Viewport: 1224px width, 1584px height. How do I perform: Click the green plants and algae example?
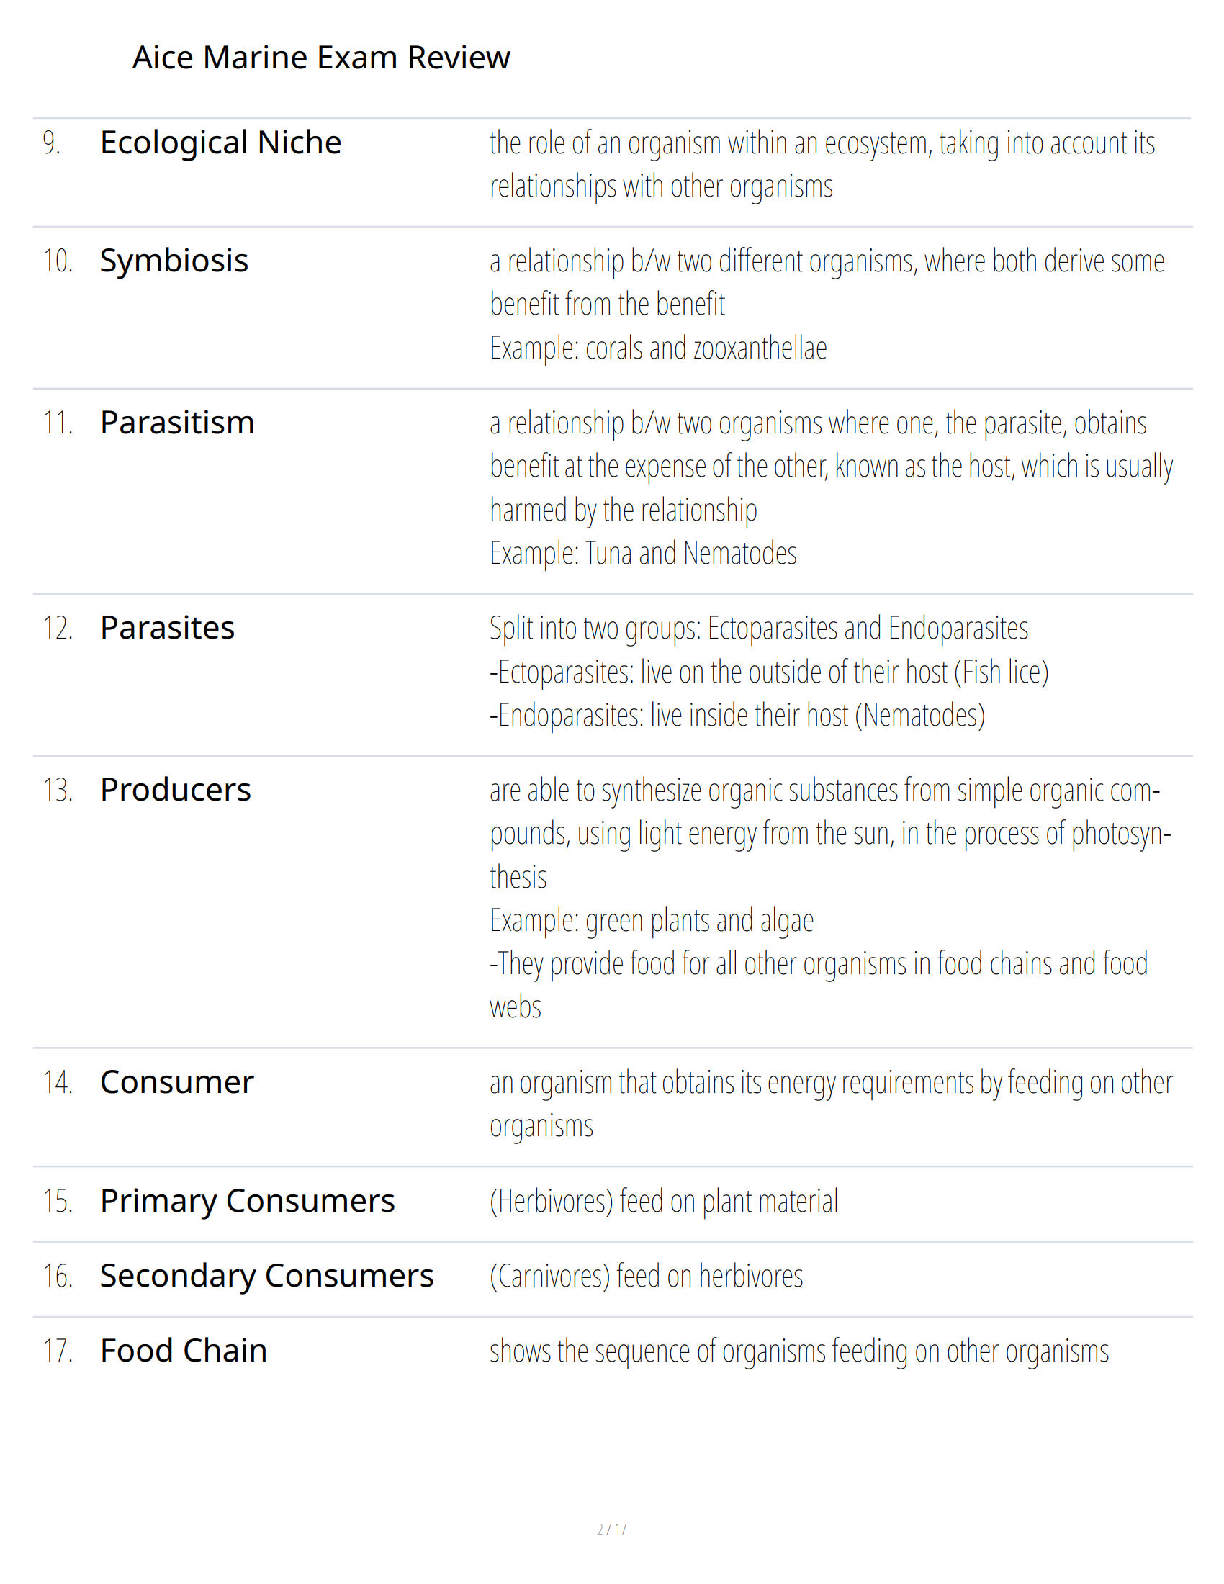click(652, 921)
